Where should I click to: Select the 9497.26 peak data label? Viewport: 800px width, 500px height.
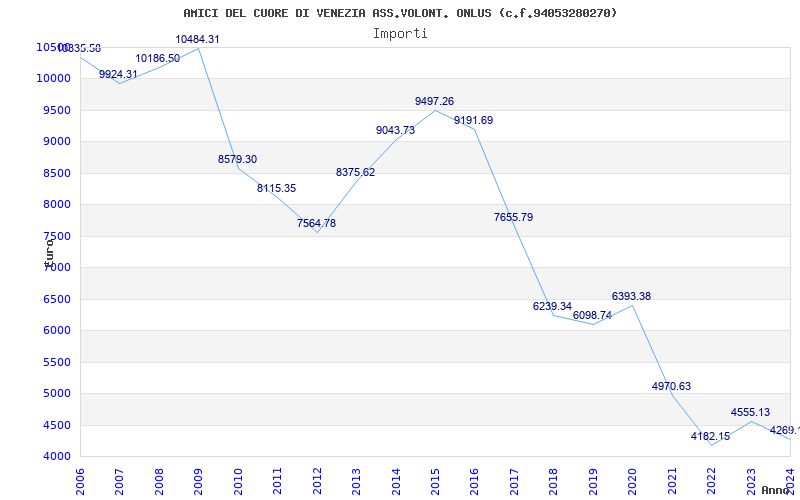coord(434,102)
